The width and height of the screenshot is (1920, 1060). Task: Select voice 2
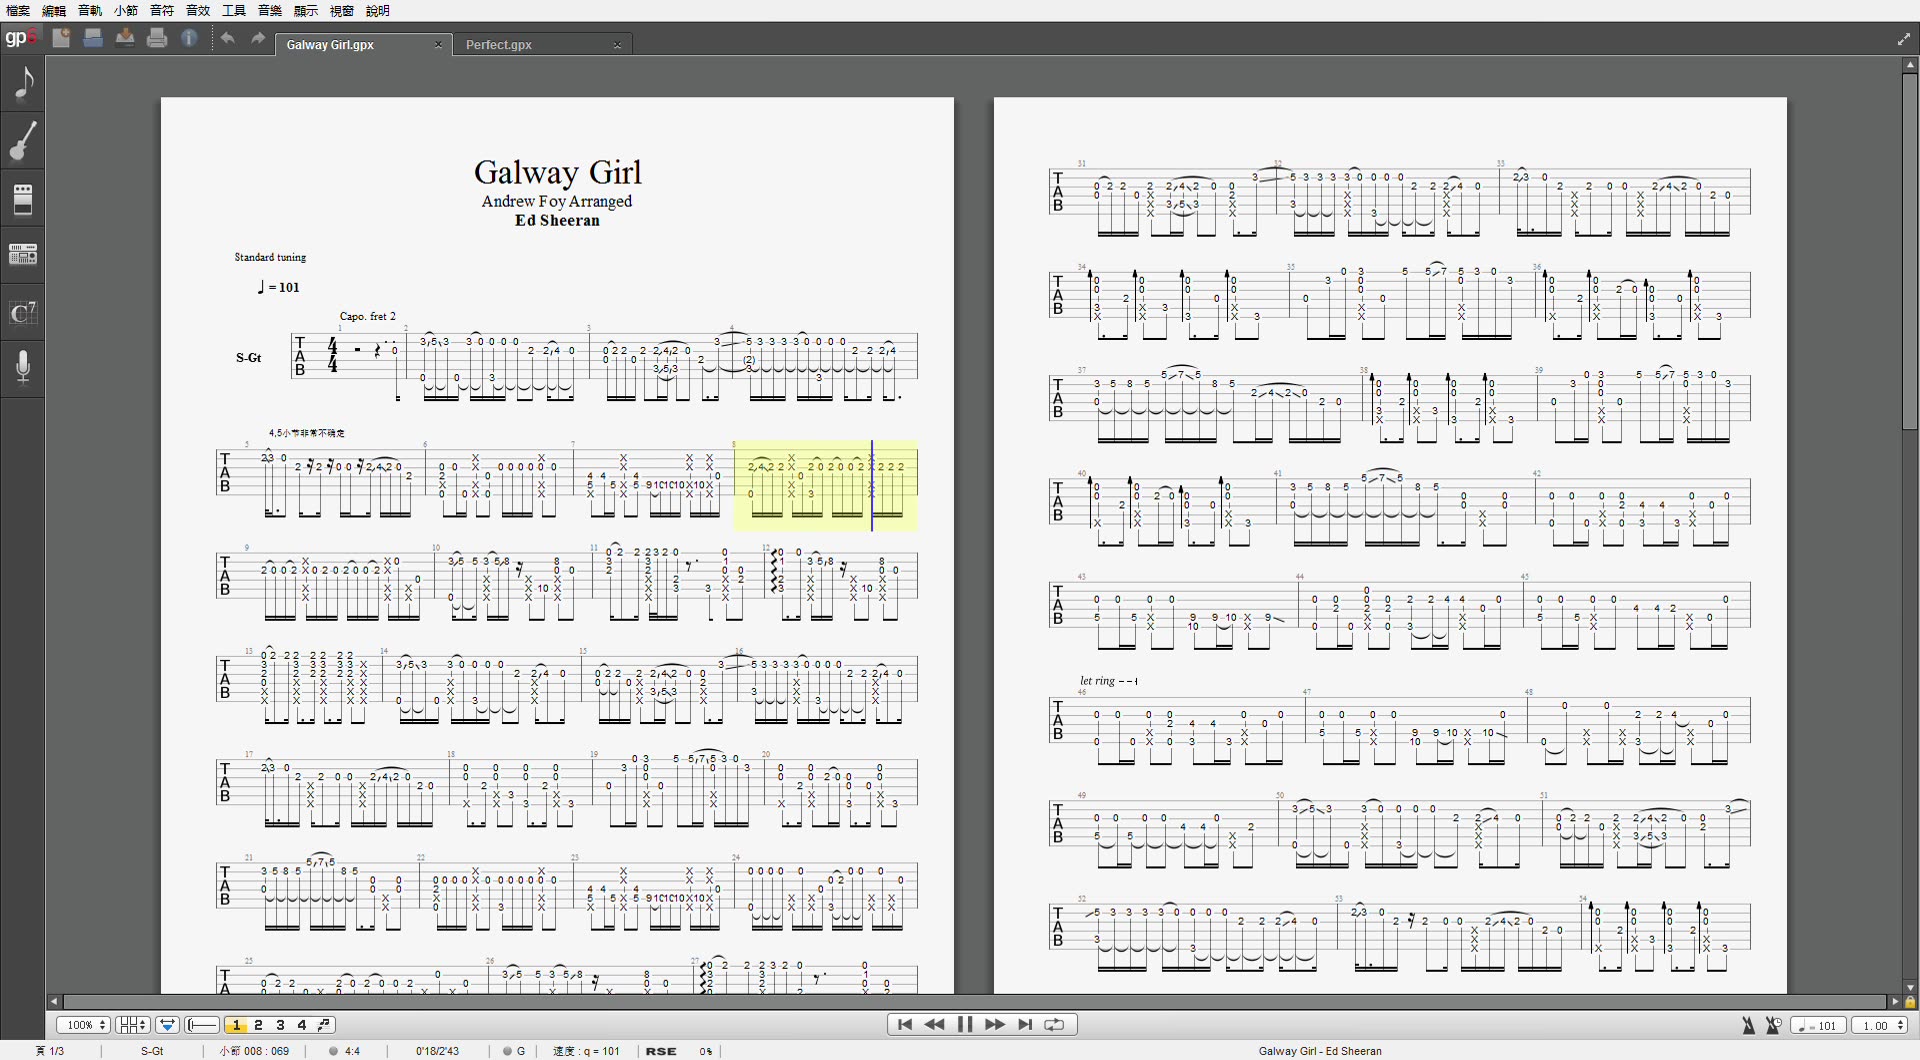(x=259, y=1025)
